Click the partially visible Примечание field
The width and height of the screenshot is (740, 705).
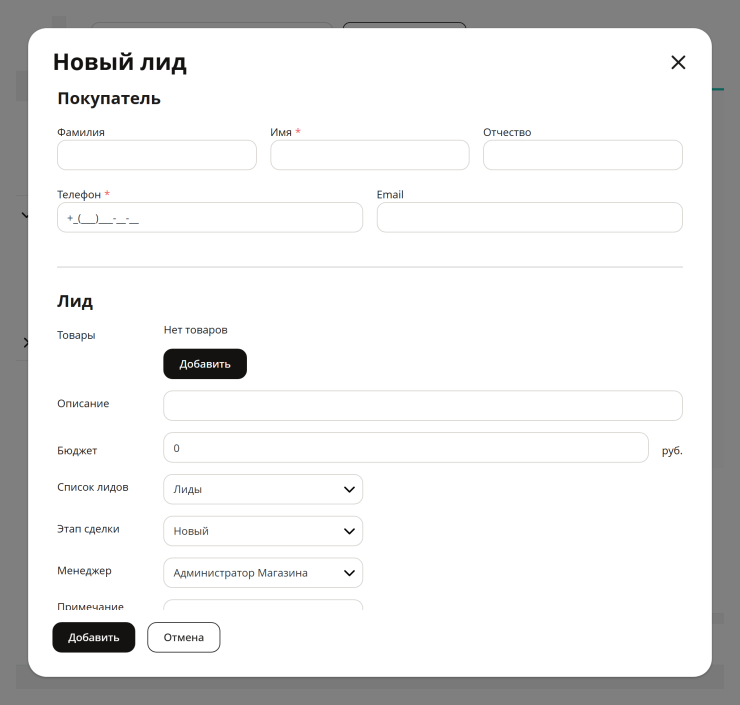pos(263,604)
